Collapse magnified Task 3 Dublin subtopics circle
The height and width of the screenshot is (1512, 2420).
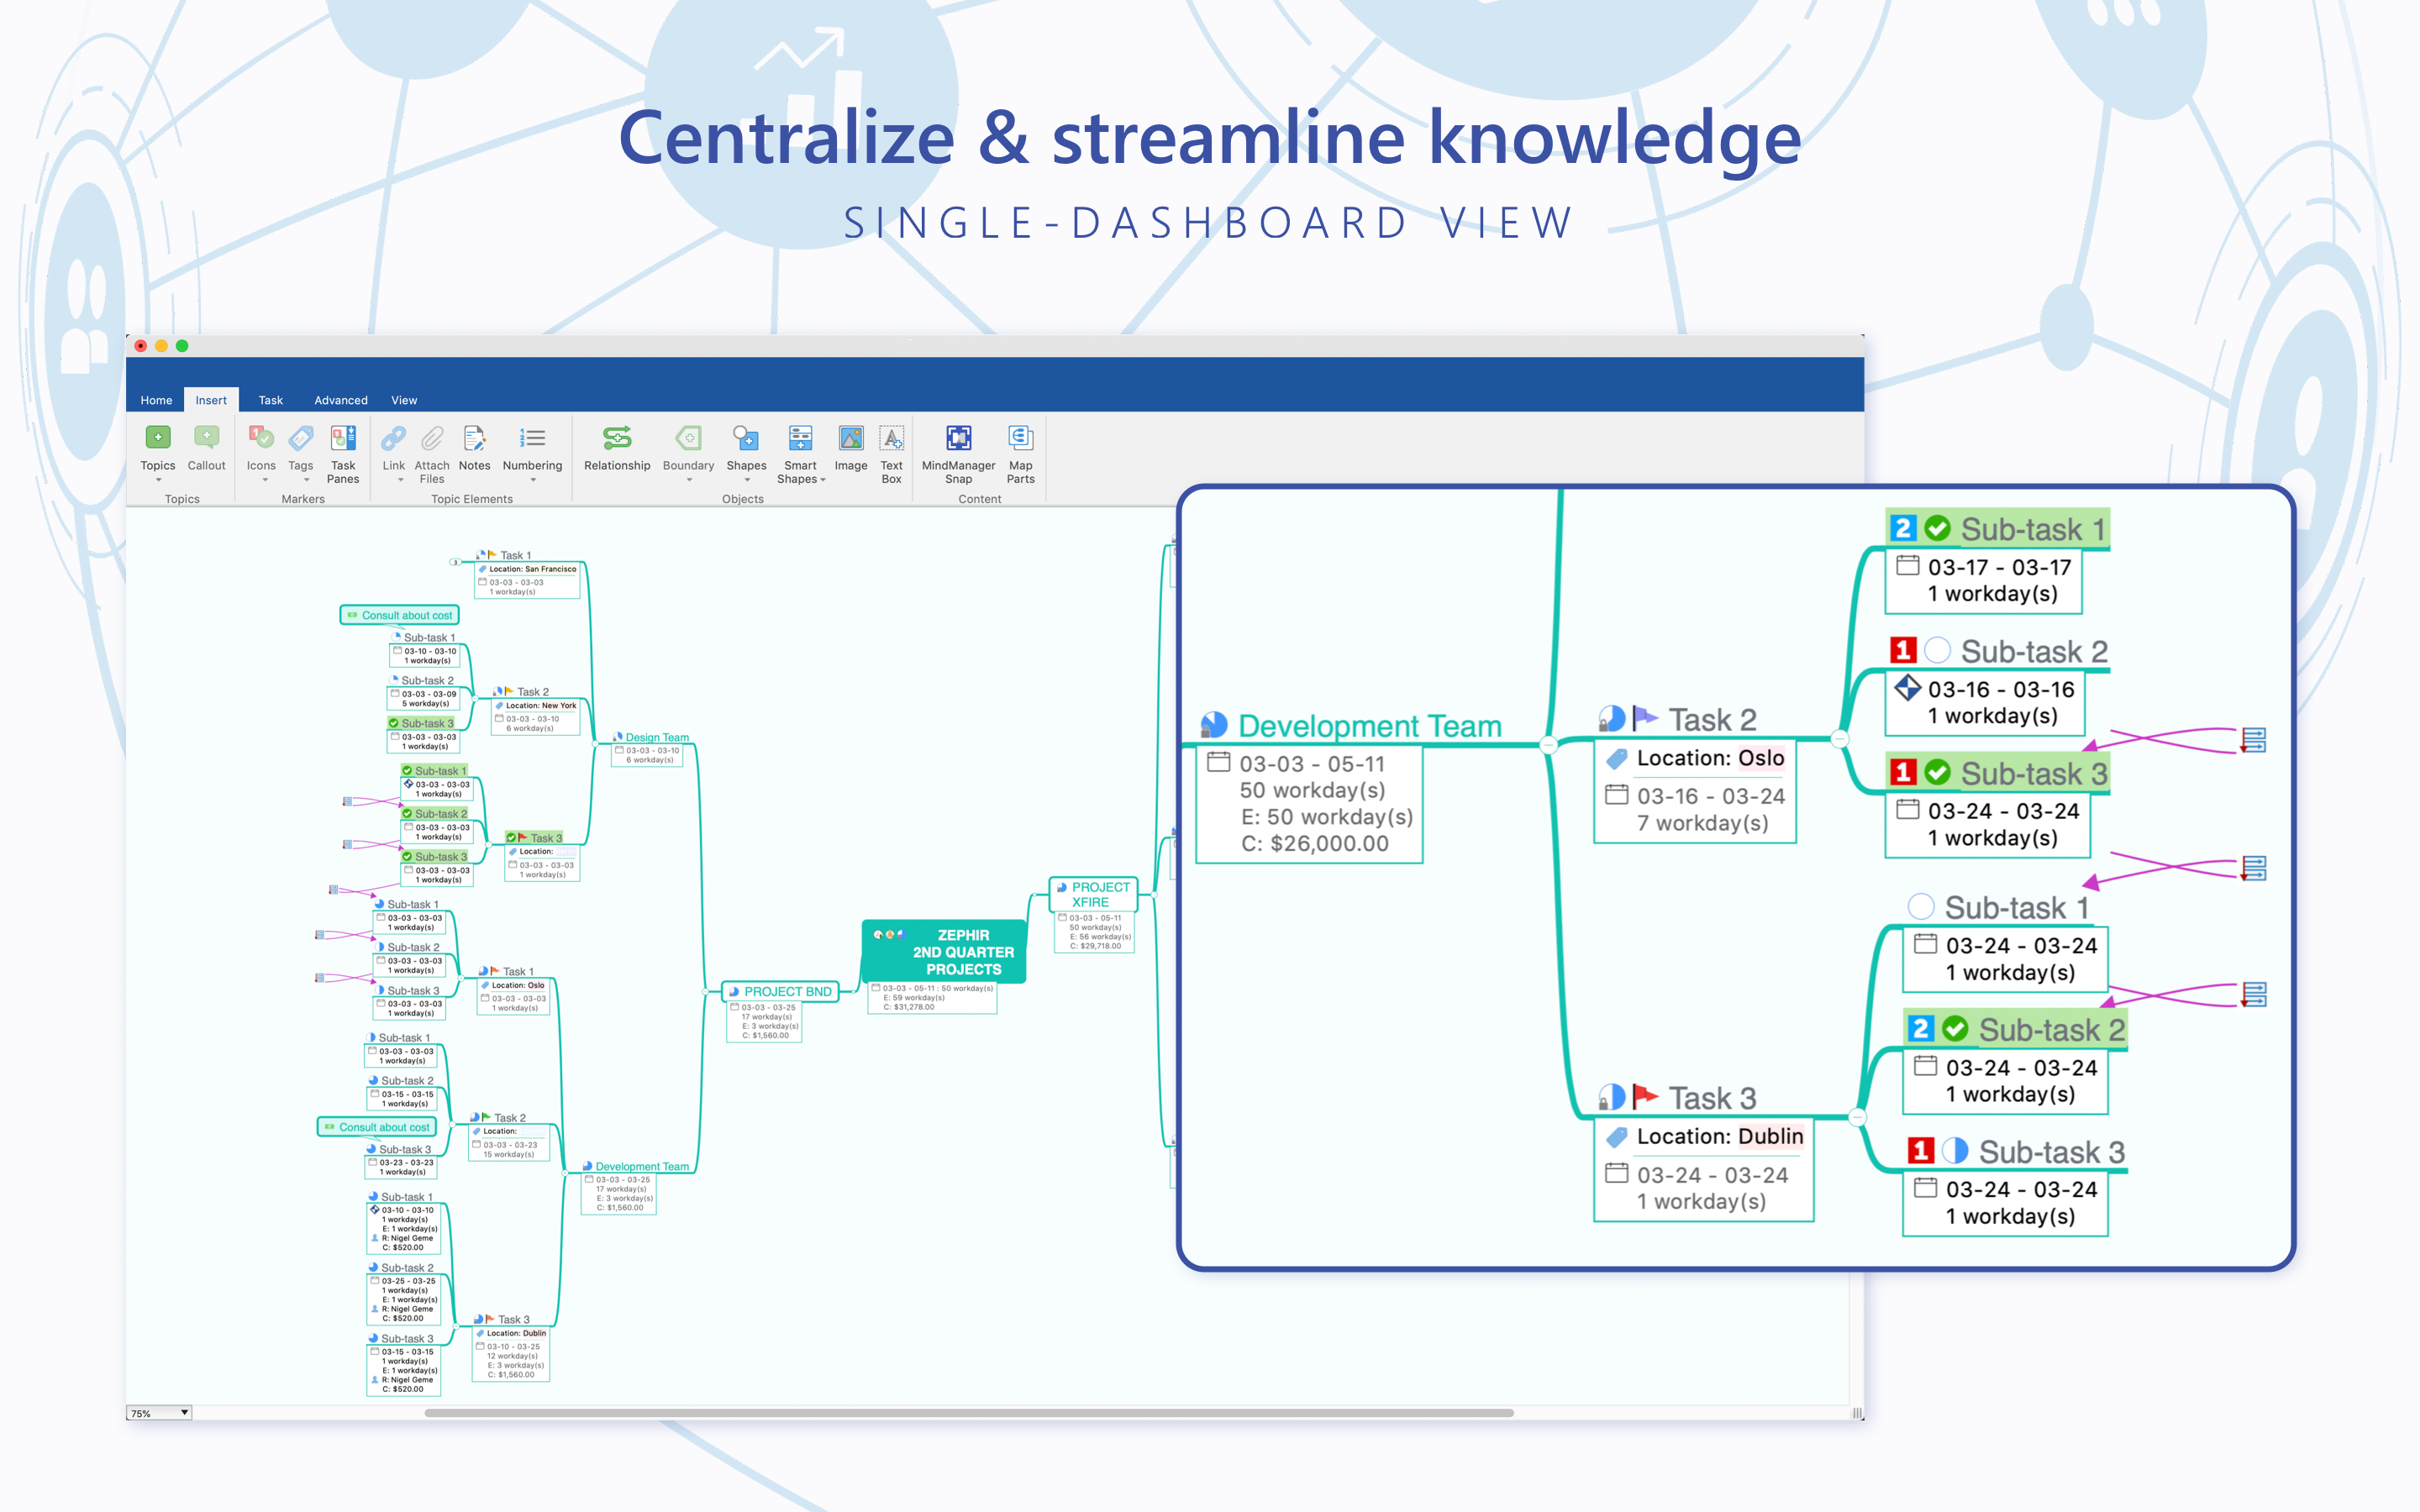[1857, 1117]
